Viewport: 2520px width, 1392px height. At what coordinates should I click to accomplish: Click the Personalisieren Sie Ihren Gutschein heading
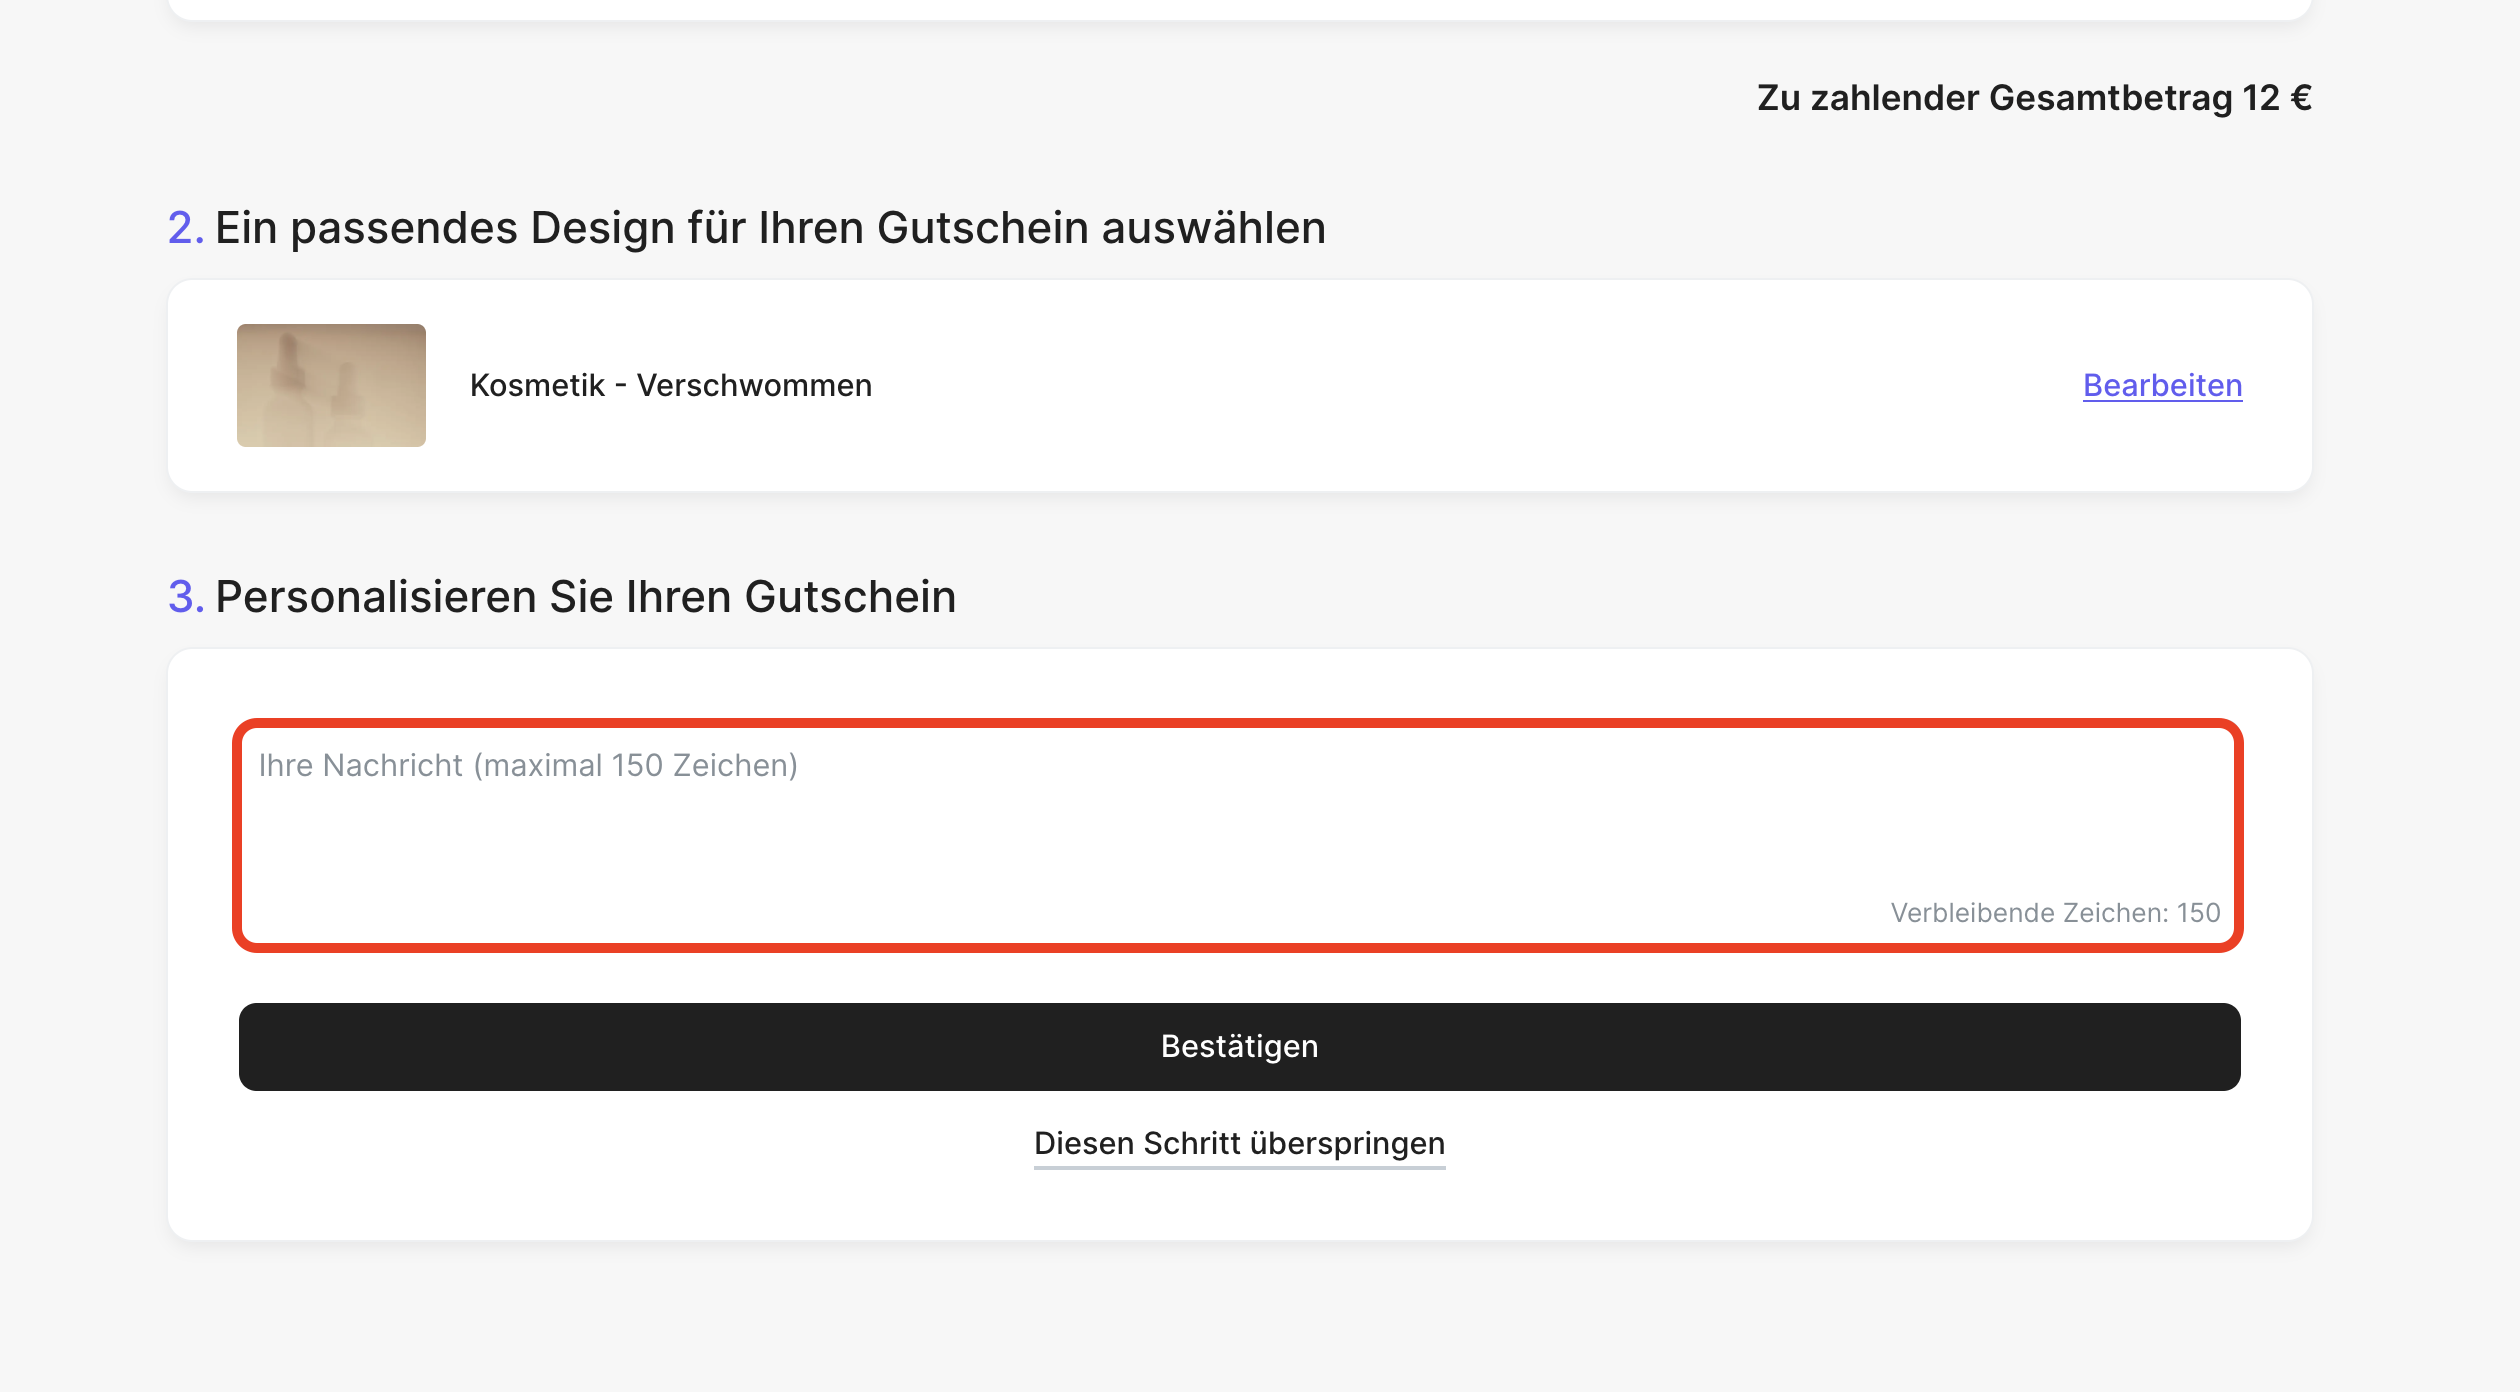click(x=585, y=597)
